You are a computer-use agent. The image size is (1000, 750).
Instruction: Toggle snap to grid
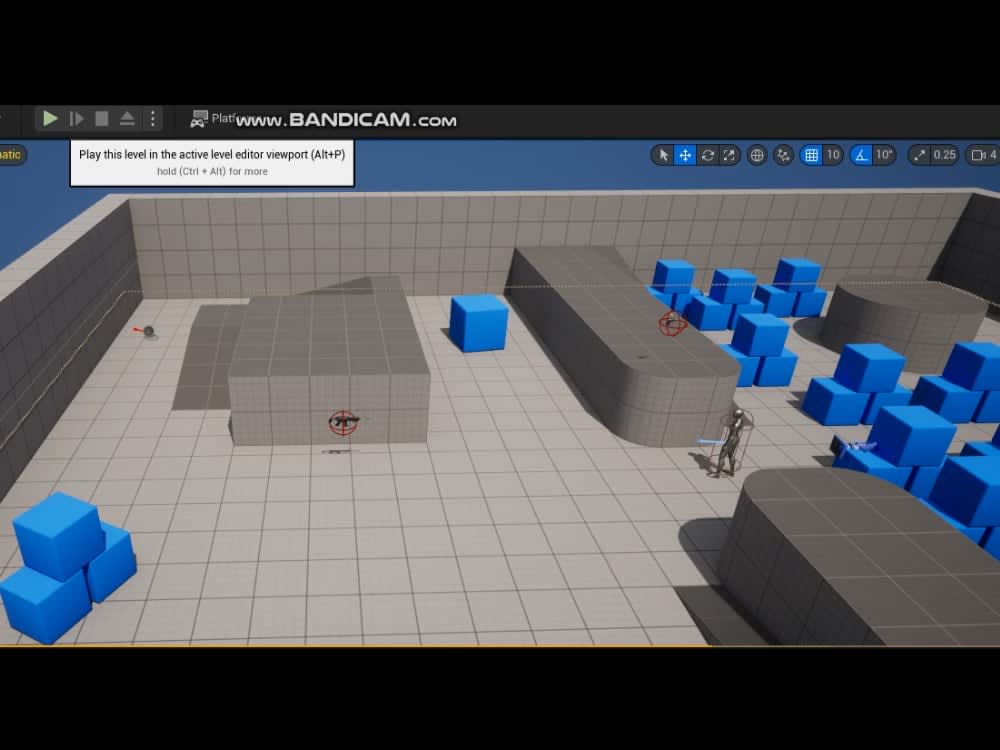click(x=811, y=155)
